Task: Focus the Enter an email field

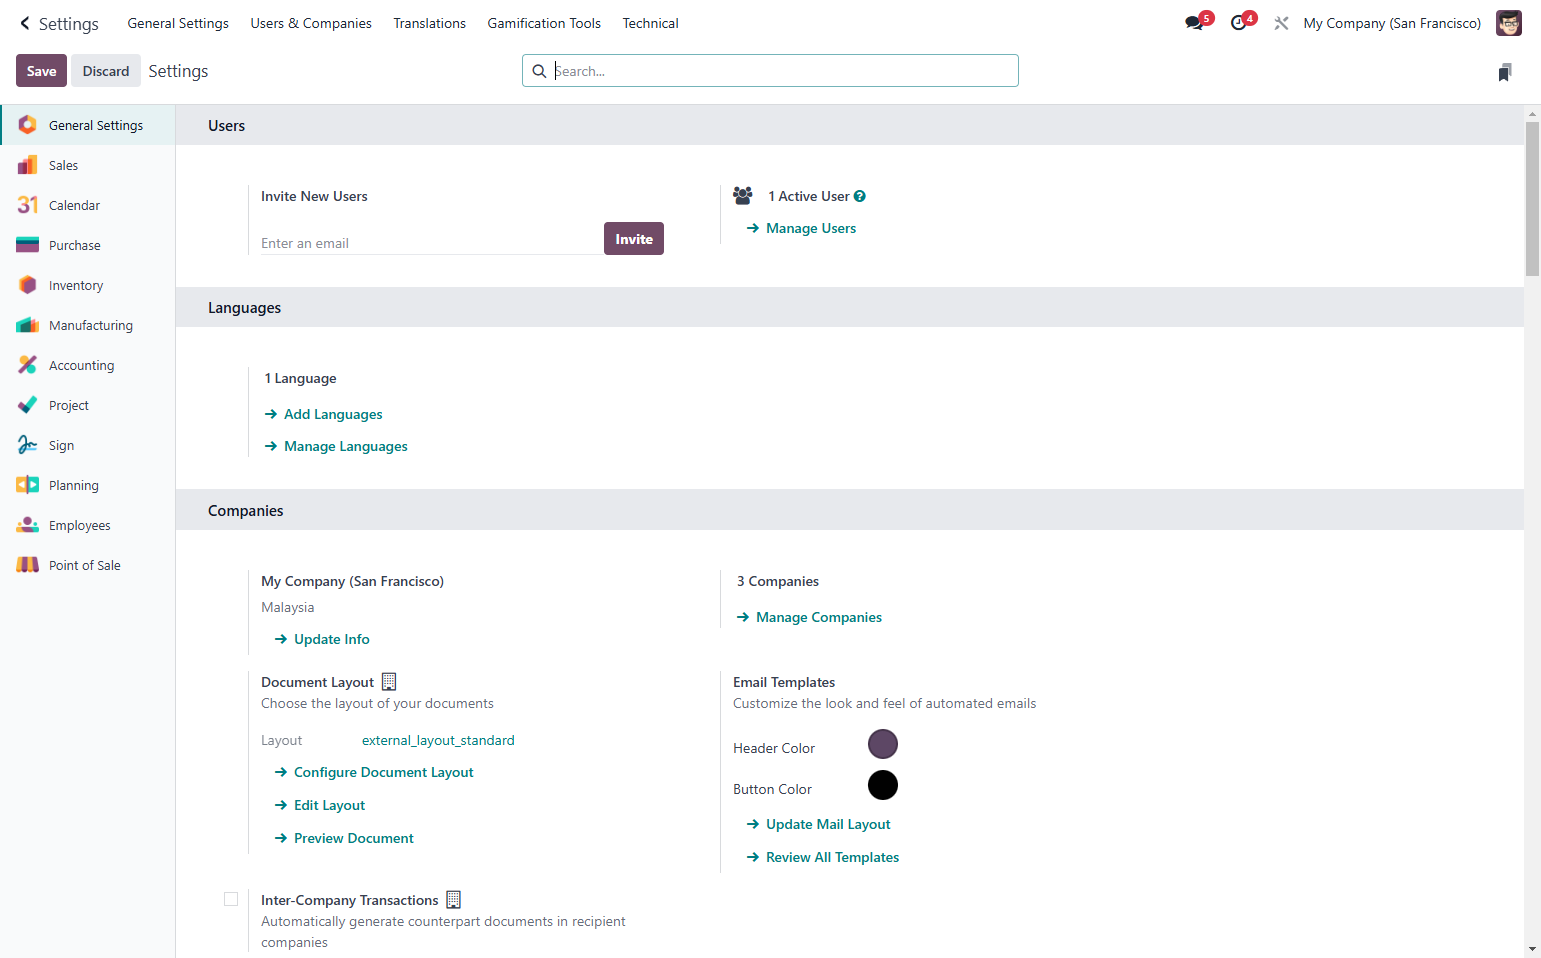Action: click(x=431, y=243)
